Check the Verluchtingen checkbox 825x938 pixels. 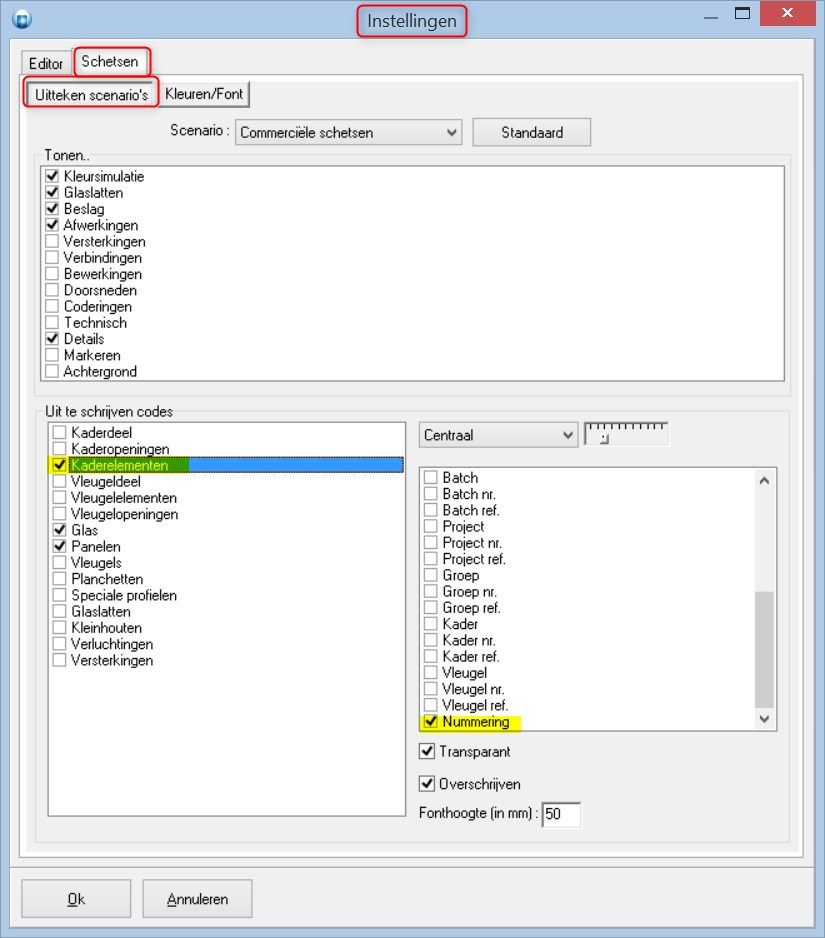tap(59, 644)
